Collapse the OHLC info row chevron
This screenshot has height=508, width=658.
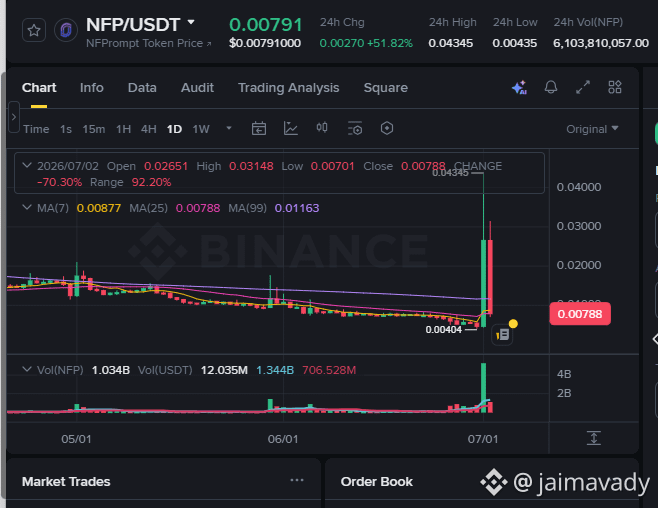(x=27, y=165)
